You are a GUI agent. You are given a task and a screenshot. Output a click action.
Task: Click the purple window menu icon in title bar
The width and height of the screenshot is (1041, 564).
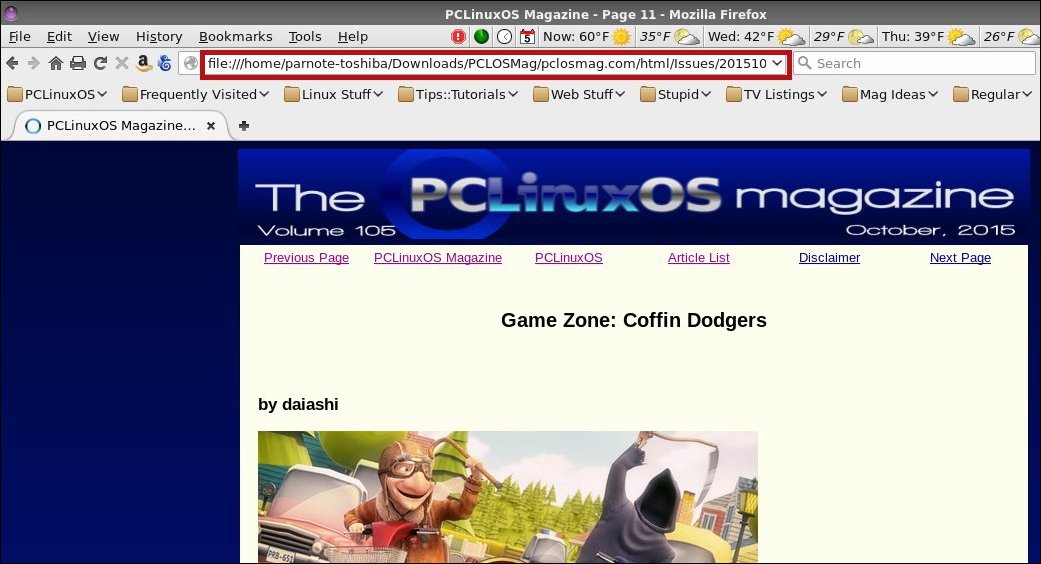click(11, 13)
